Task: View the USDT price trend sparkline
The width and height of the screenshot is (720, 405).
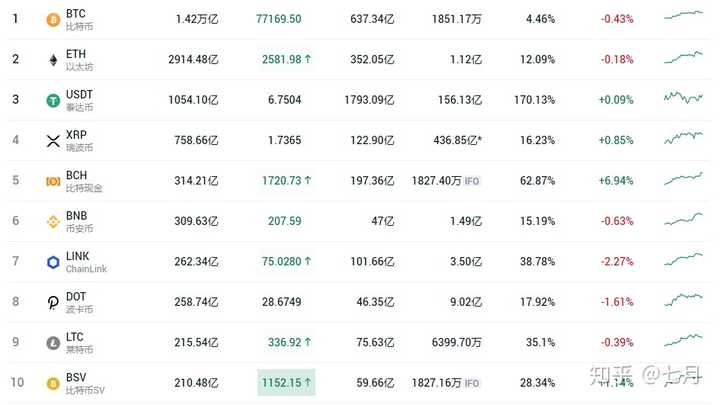Action: coord(683,97)
